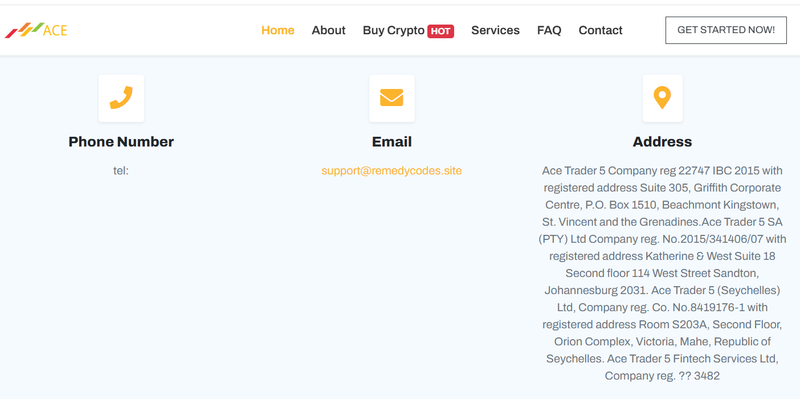Click the text 'Centre, P.O. Box 1510'

click(x=600, y=205)
